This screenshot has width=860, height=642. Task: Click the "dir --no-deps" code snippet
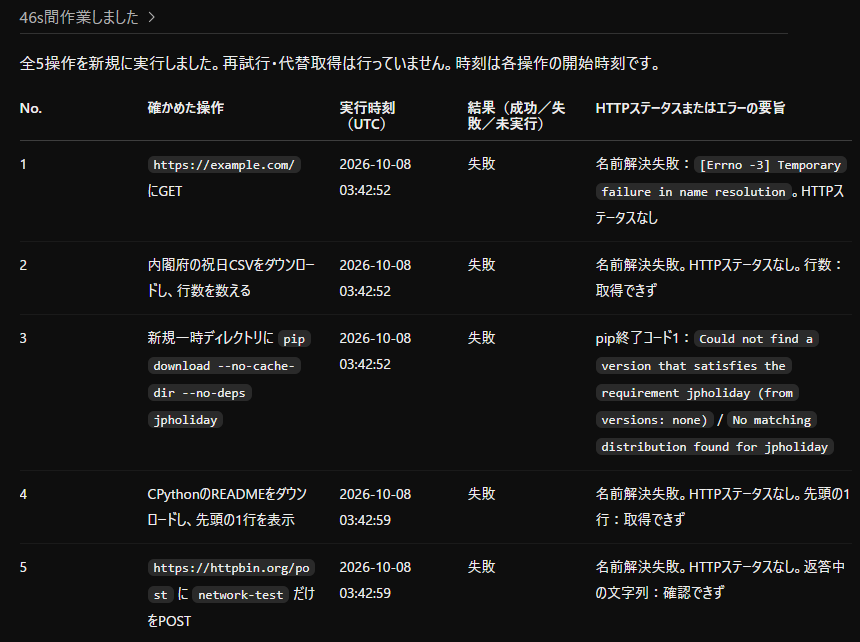click(200, 393)
